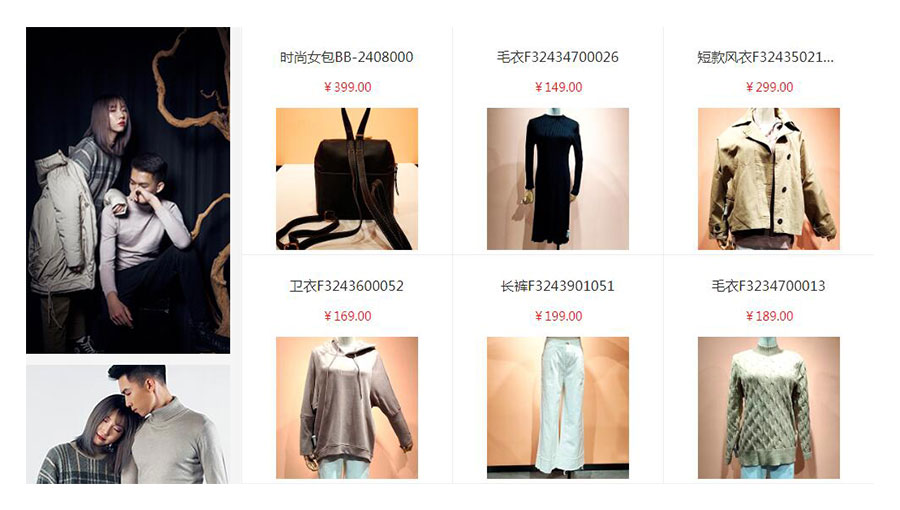Open the couple in turtleneck sweaters banner

point(128,424)
